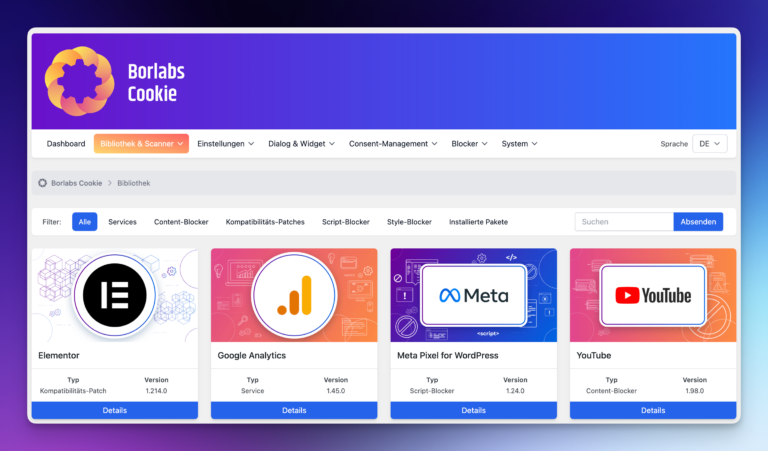Open the Bibliothek & Scanner menu
This screenshot has width=768, height=451.
point(141,143)
